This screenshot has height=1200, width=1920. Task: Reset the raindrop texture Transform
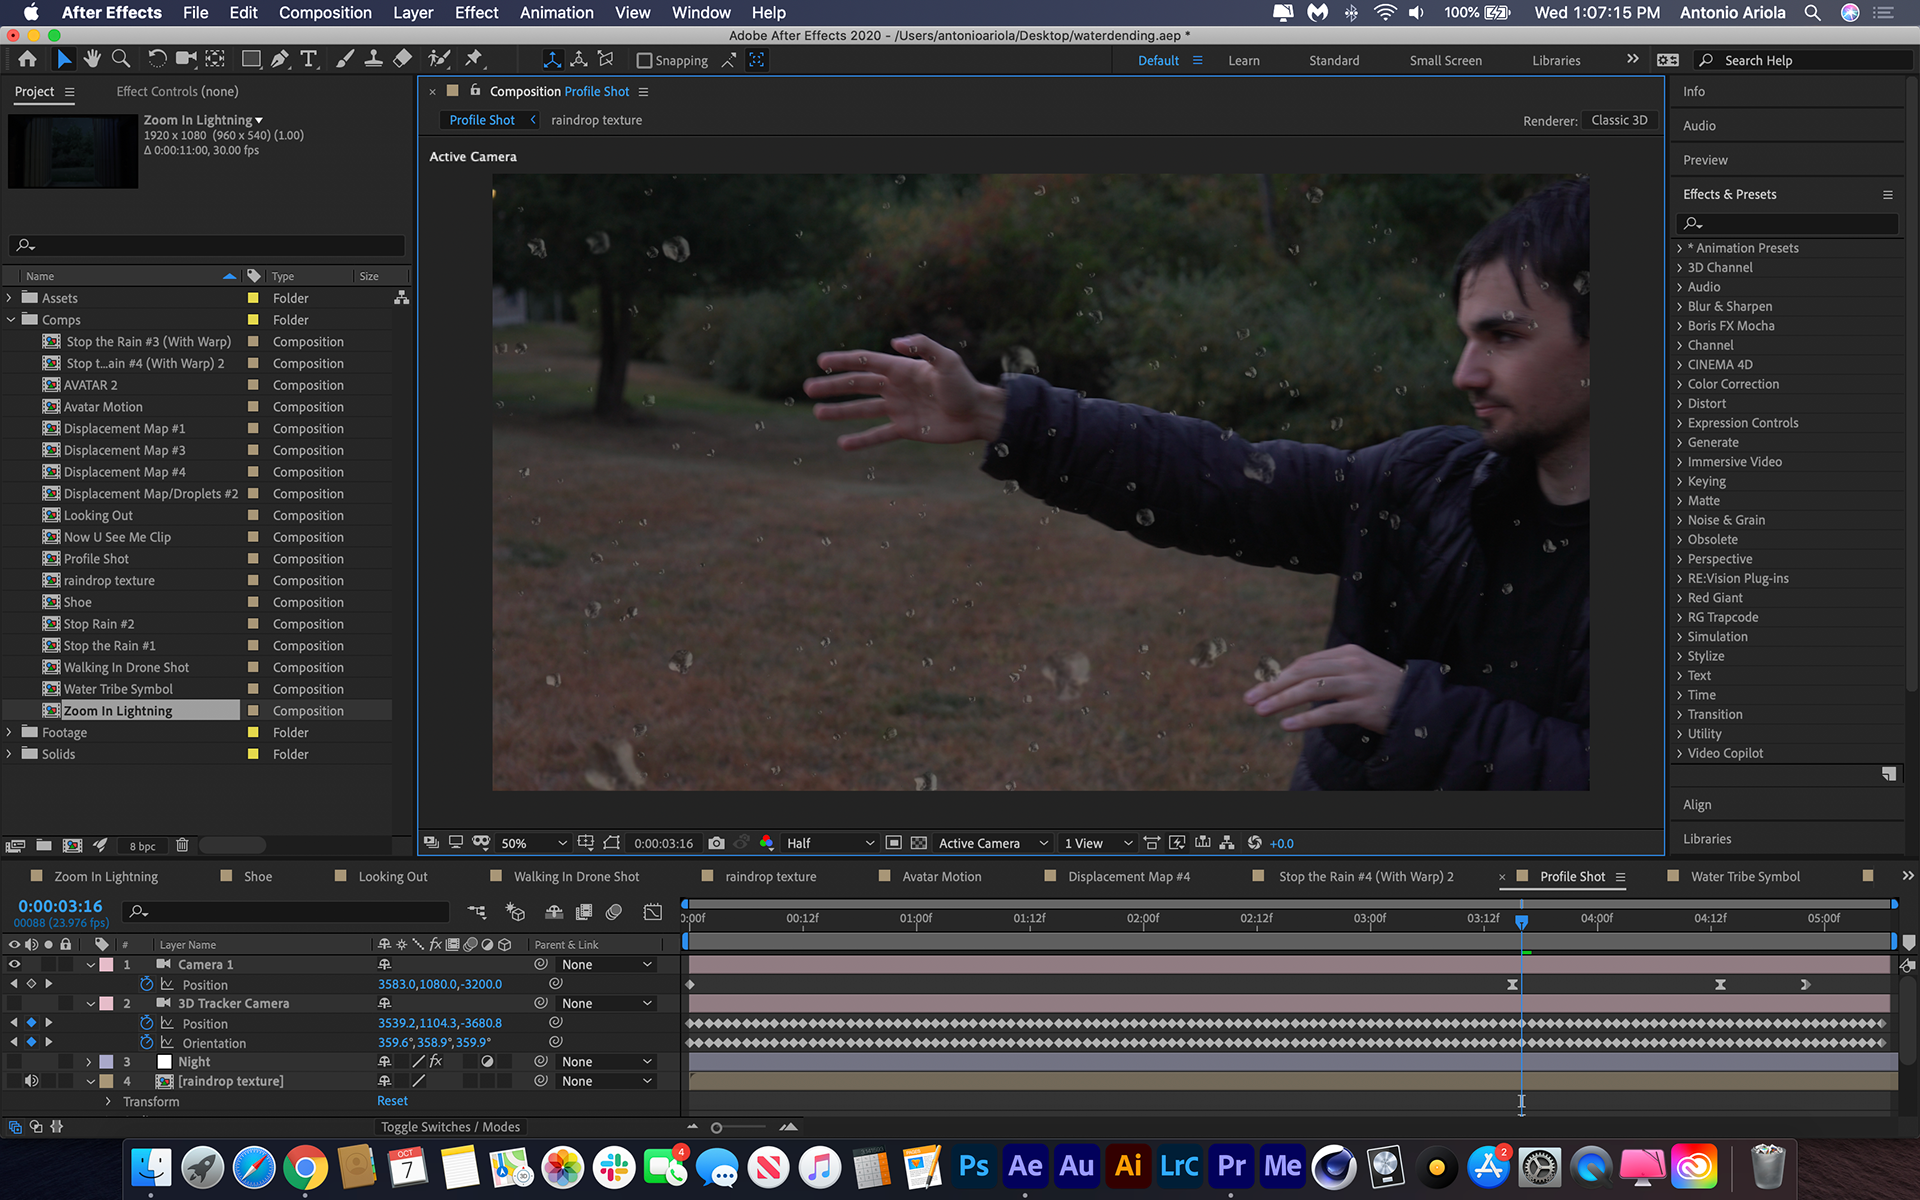(392, 1101)
